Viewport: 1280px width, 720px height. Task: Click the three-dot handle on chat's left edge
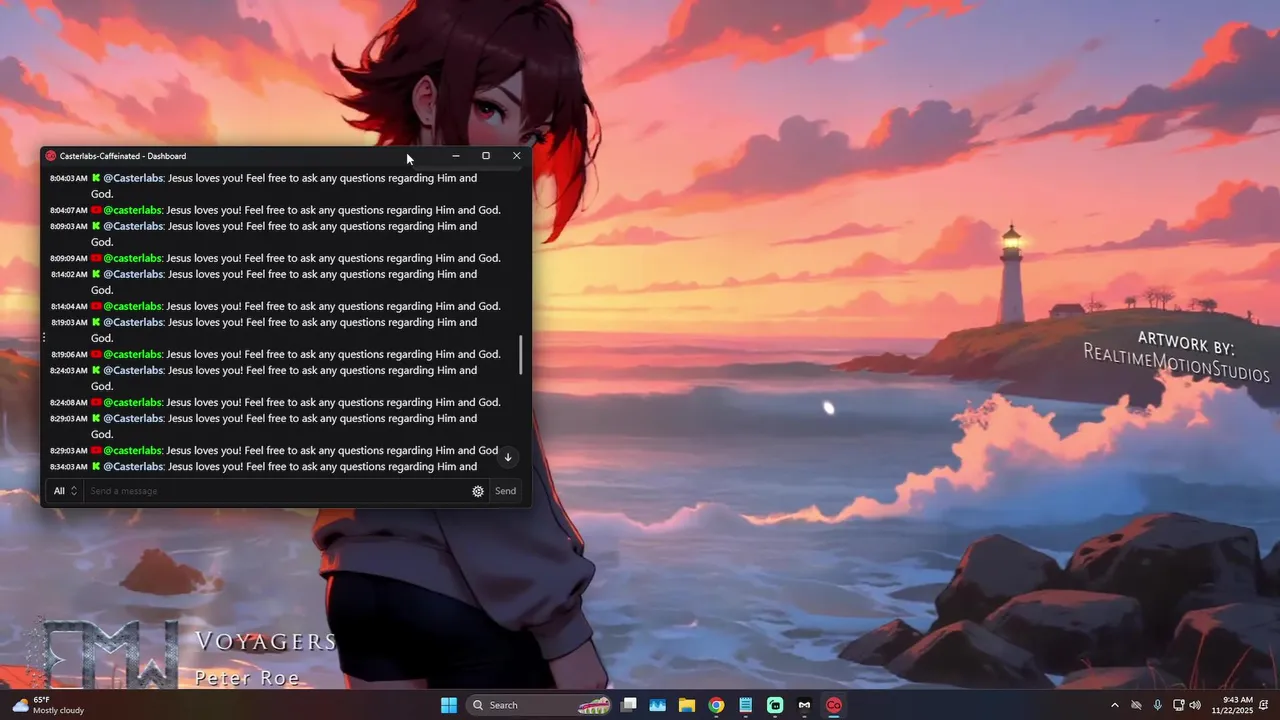pyautogui.click(x=44, y=338)
